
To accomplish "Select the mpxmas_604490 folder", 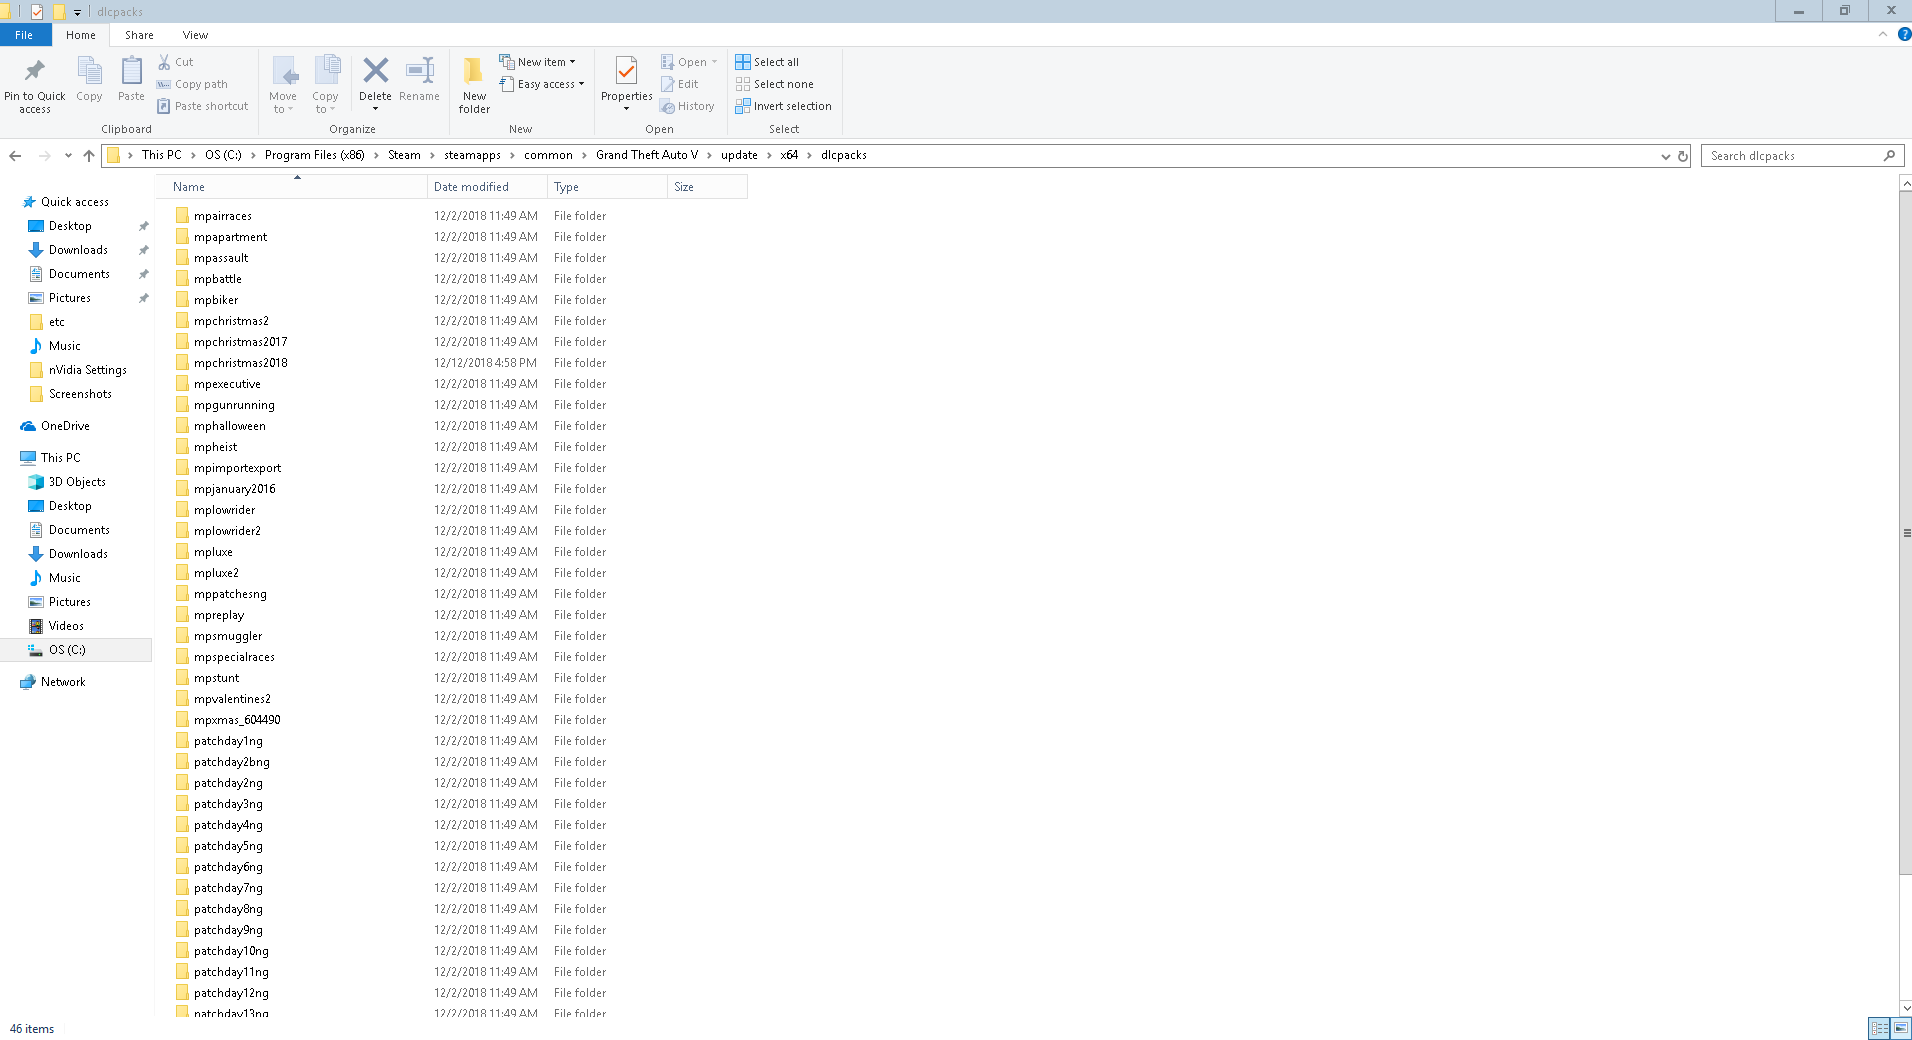I will click(x=237, y=720).
